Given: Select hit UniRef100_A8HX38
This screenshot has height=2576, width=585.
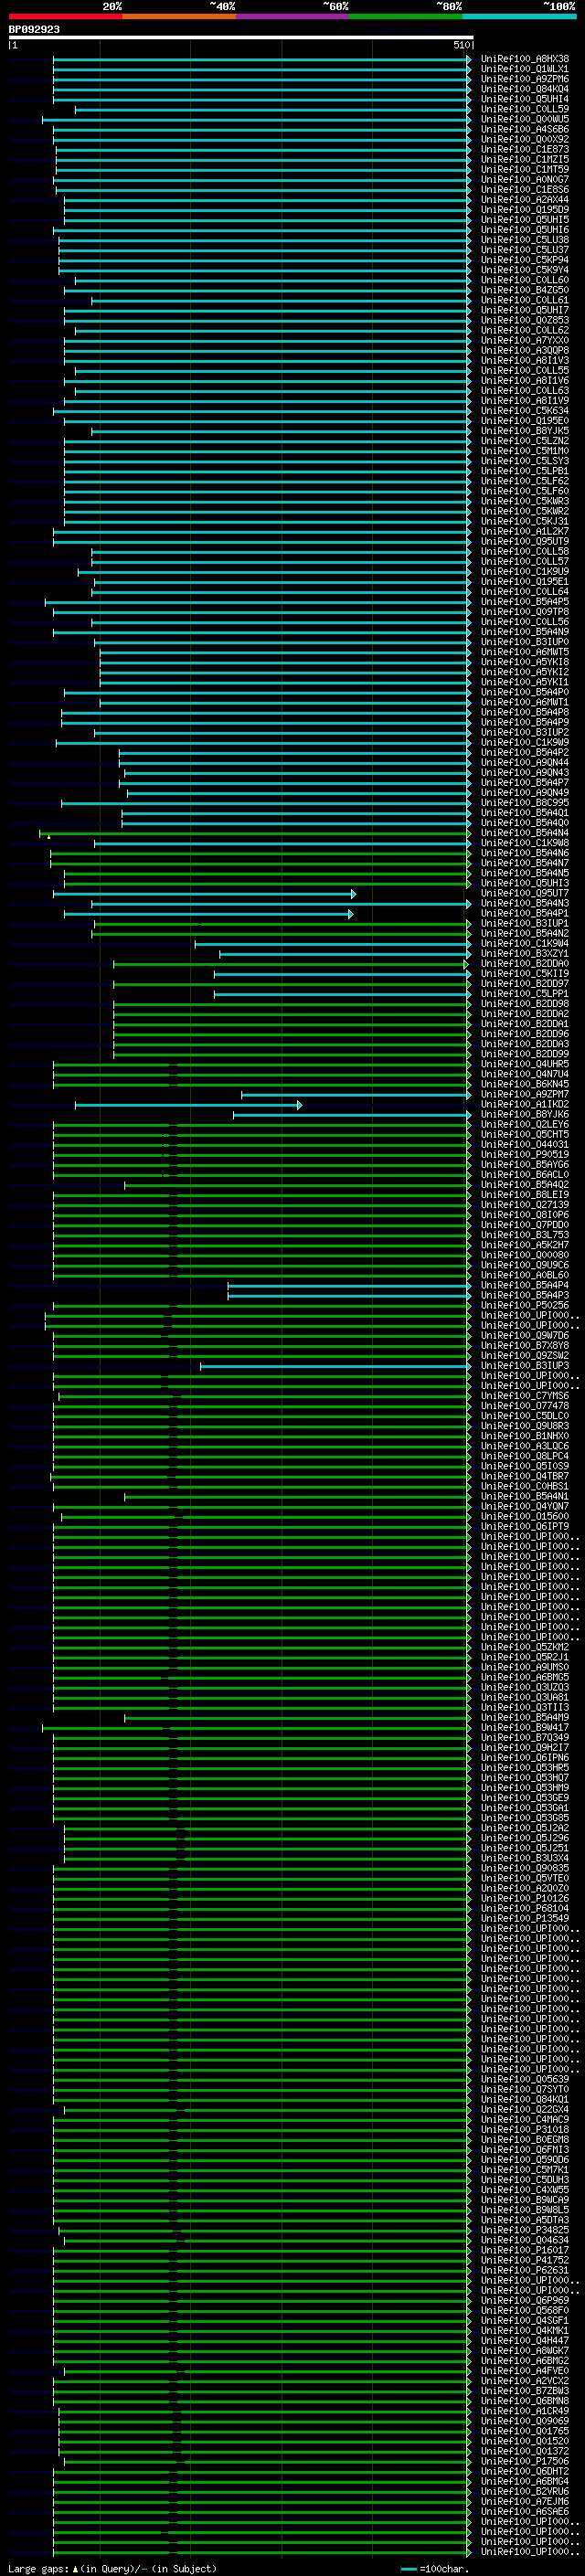Looking at the screenshot, I should coord(525,59).
